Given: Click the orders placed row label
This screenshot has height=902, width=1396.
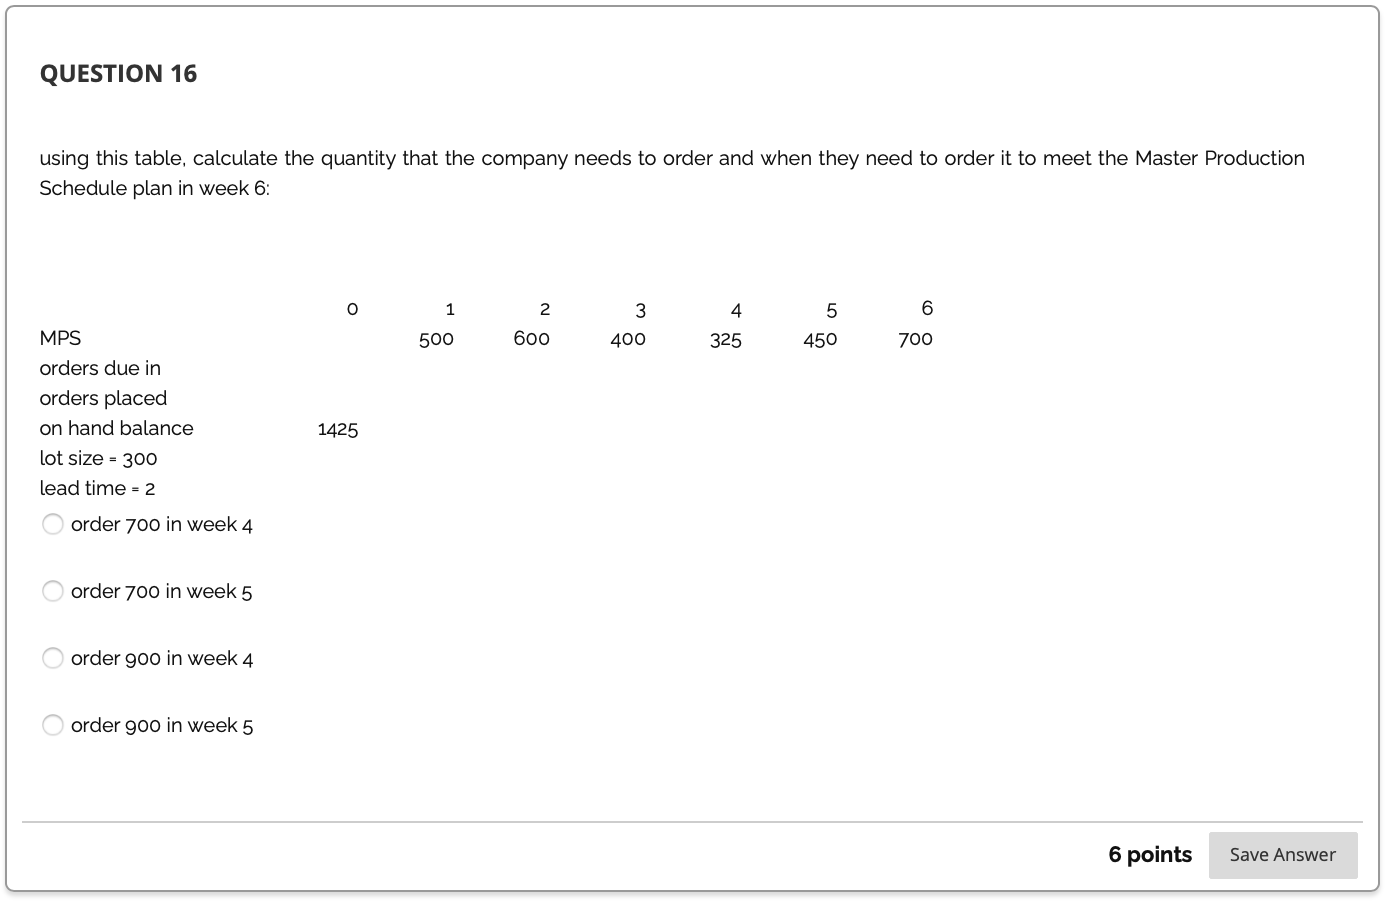Looking at the screenshot, I should pyautogui.click(x=103, y=398).
